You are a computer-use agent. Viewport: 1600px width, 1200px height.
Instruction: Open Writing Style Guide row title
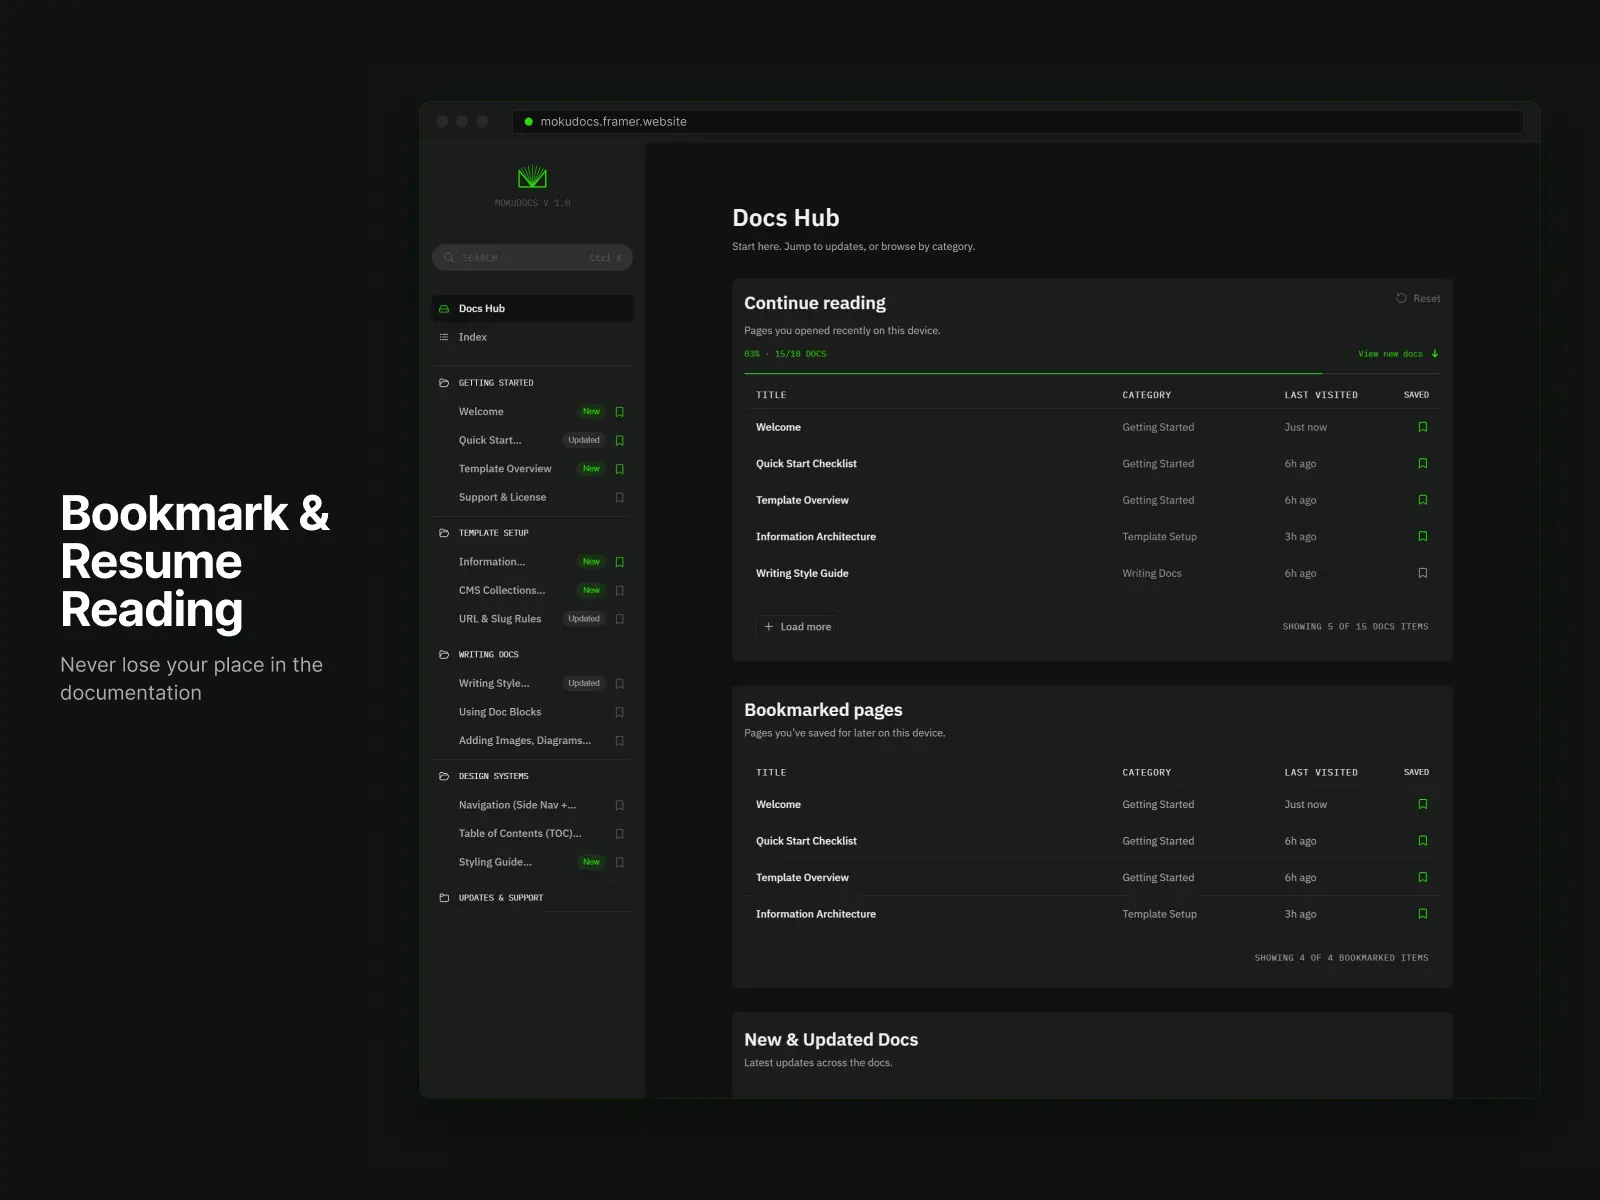coord(802,573)
